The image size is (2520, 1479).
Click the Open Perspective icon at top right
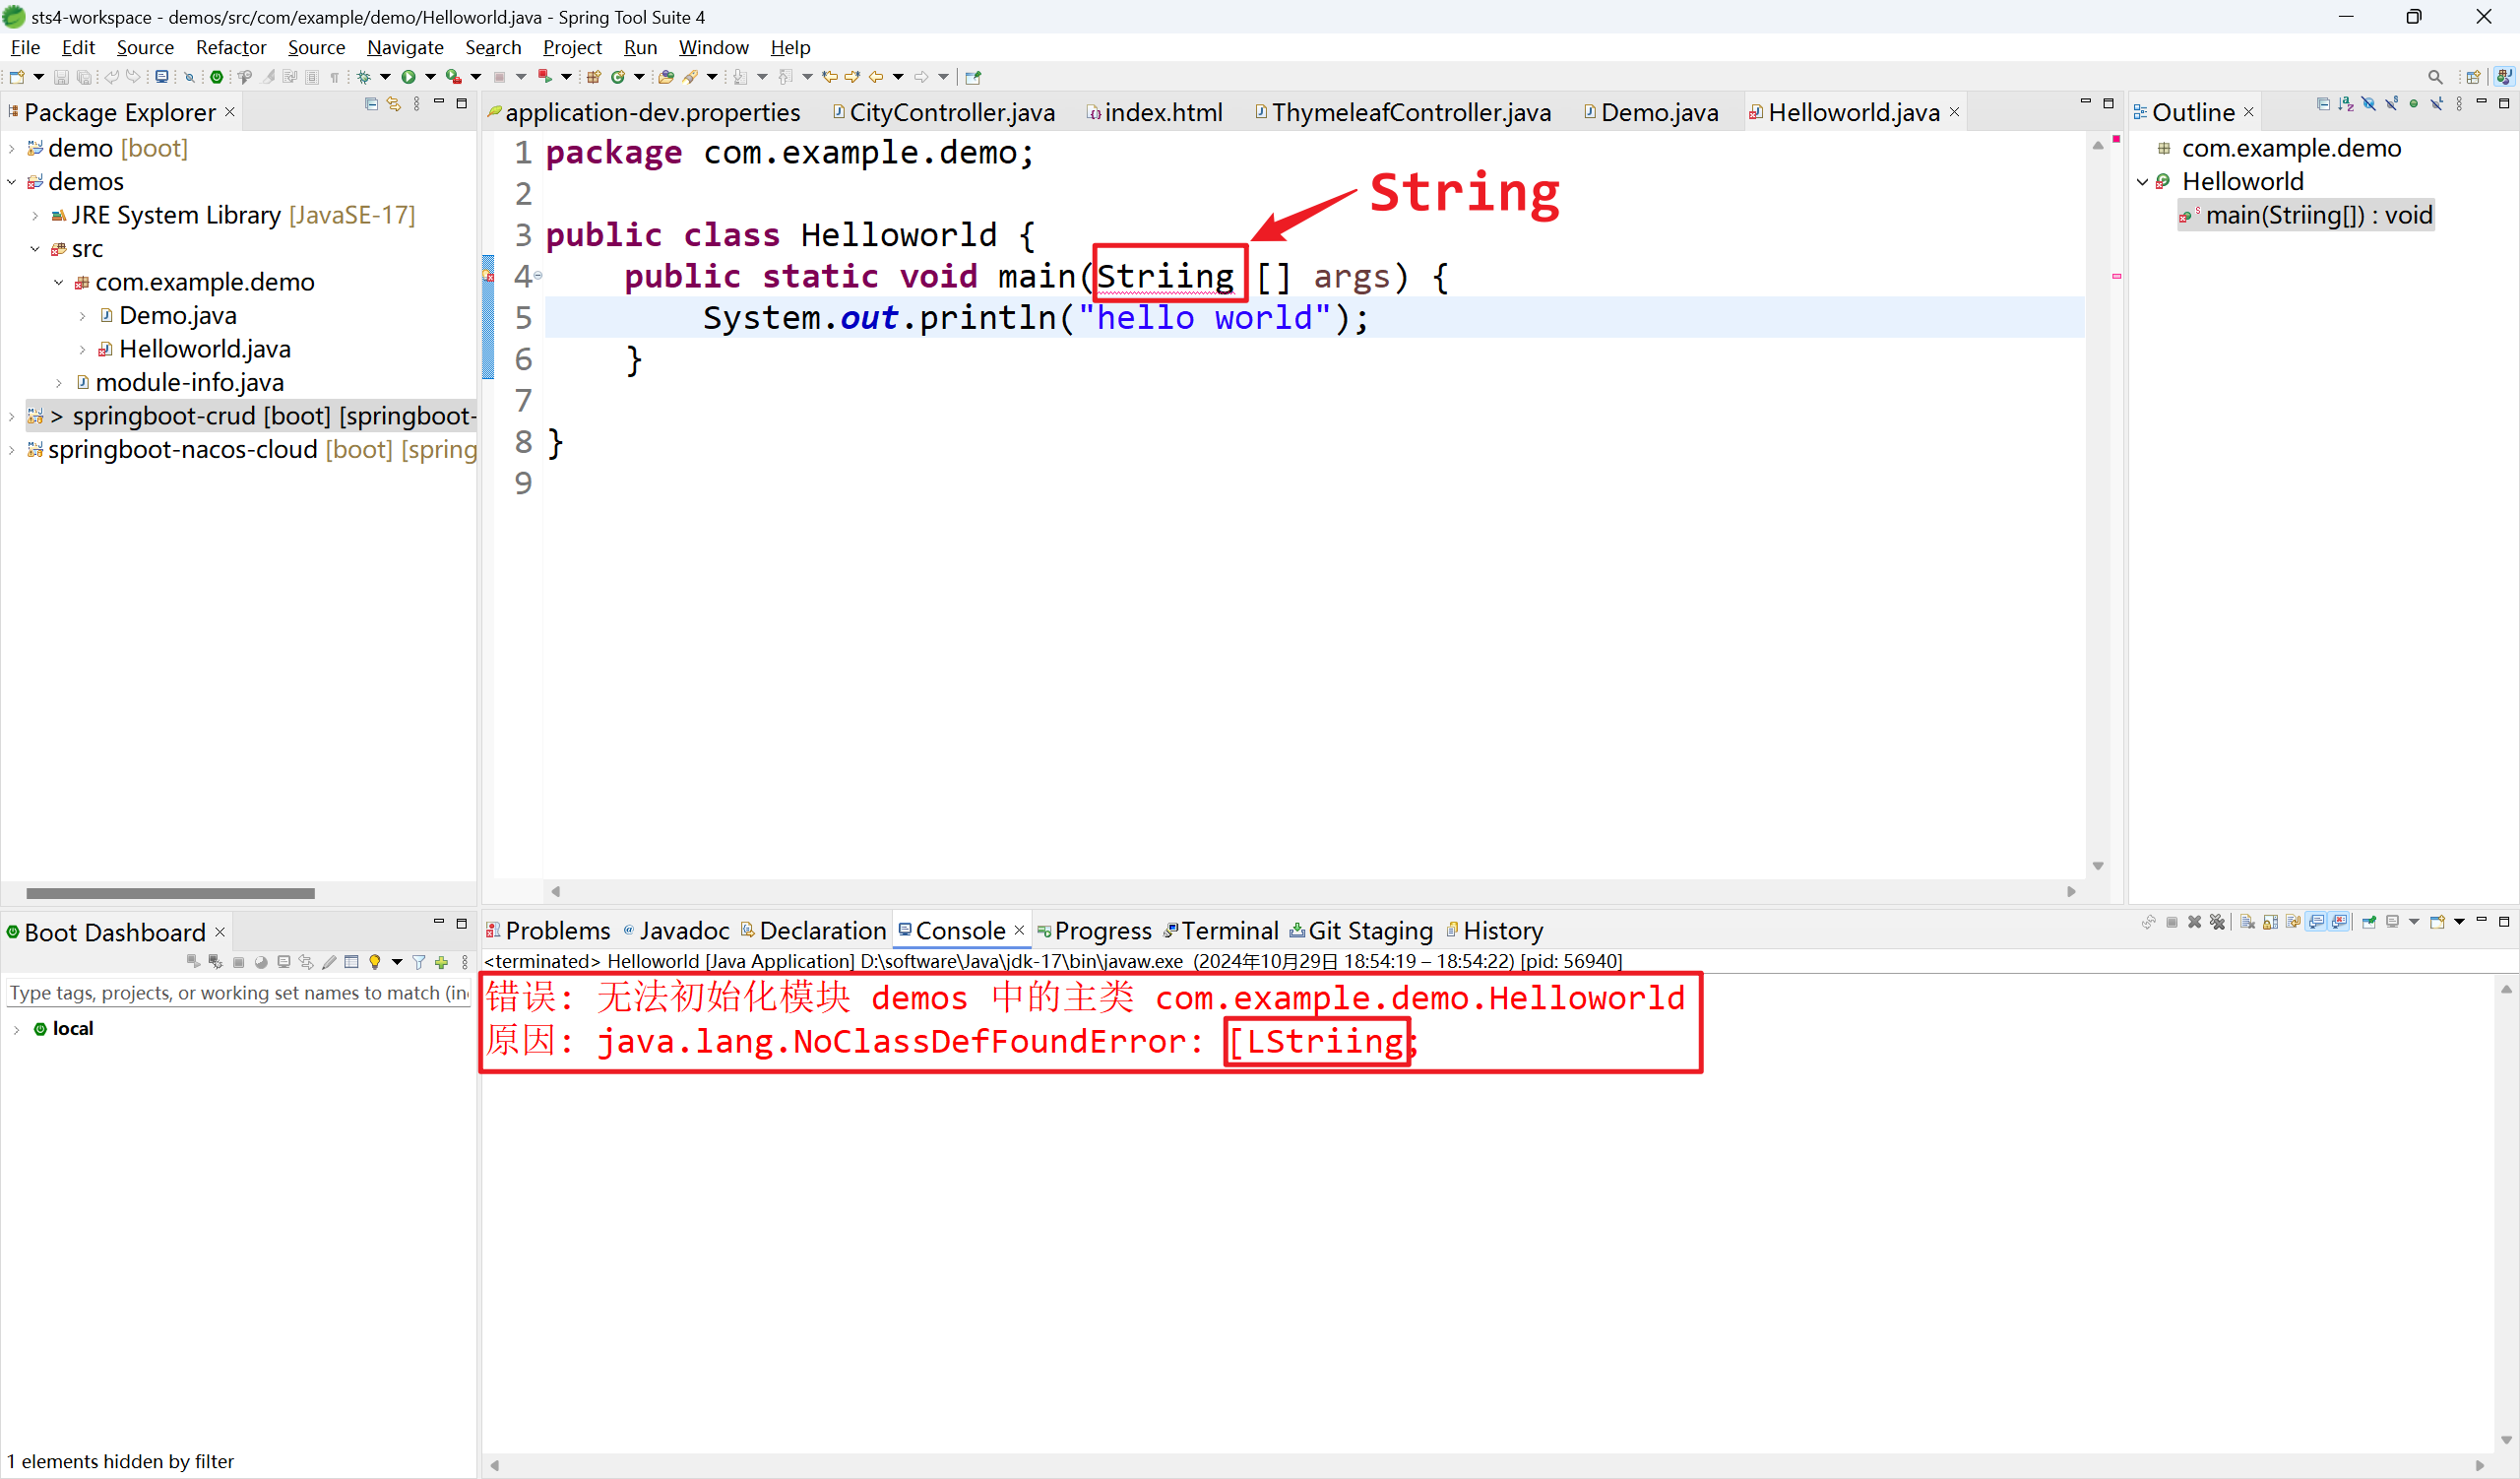pyautogui.click(x=2473, y=77)
